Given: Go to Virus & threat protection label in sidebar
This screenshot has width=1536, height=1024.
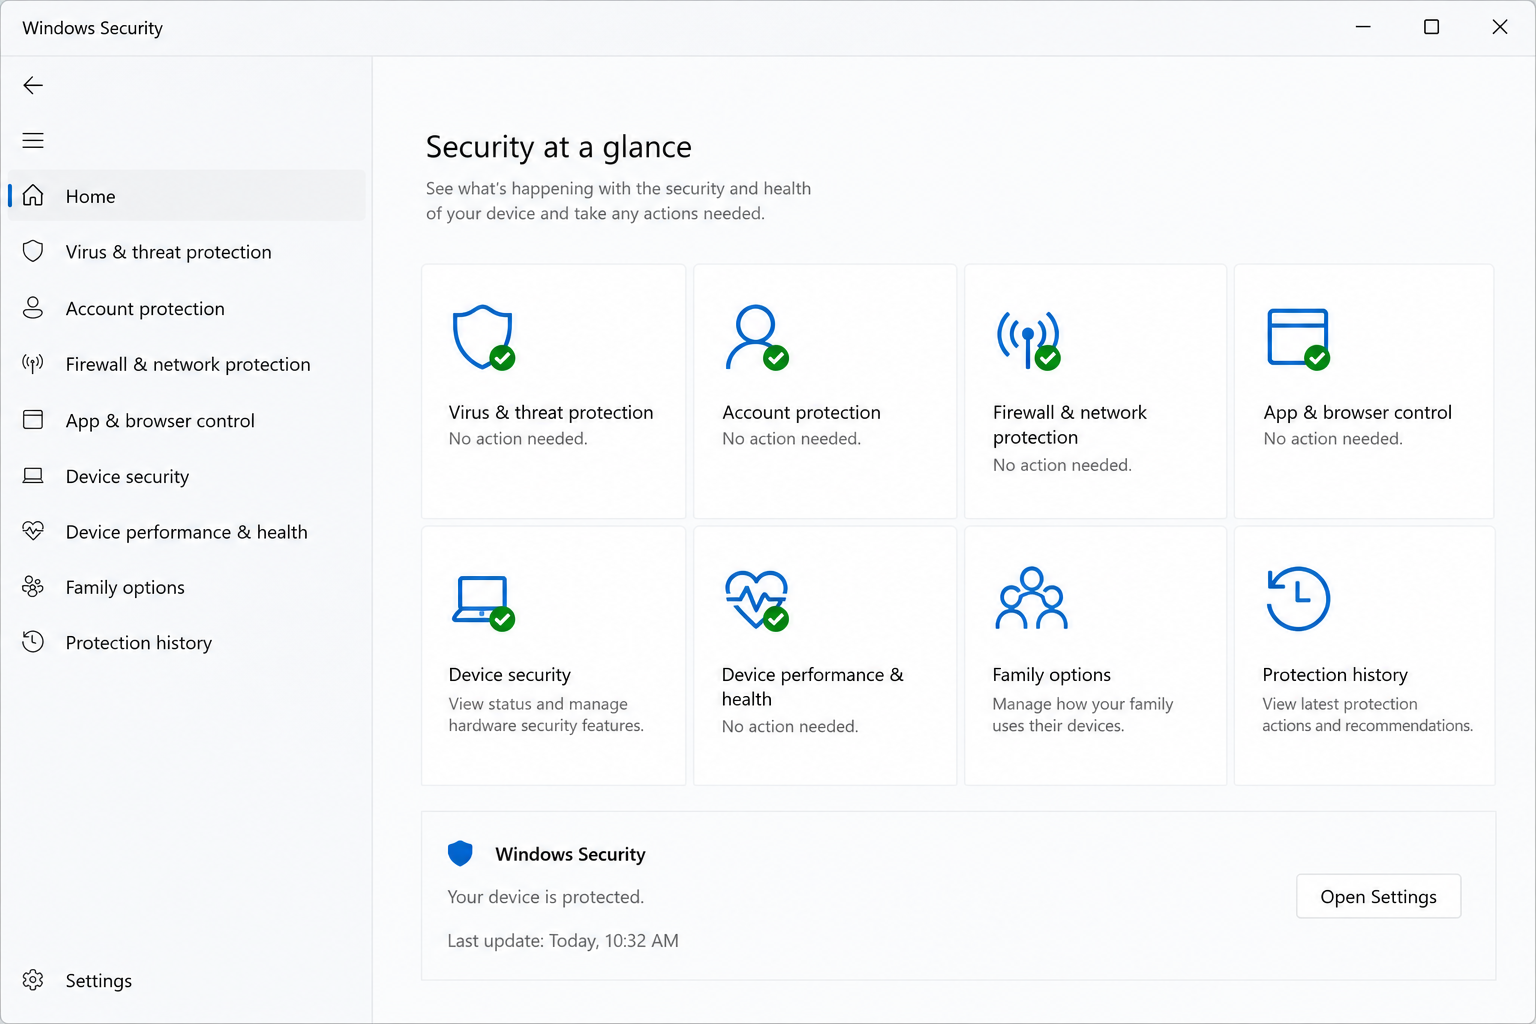Looking at the screenshot, I should 169,252.
